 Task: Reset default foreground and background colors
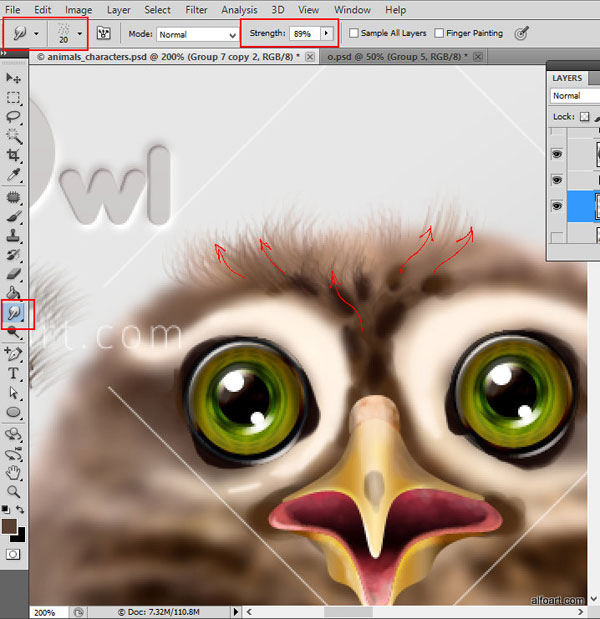[x=5, y=509]
